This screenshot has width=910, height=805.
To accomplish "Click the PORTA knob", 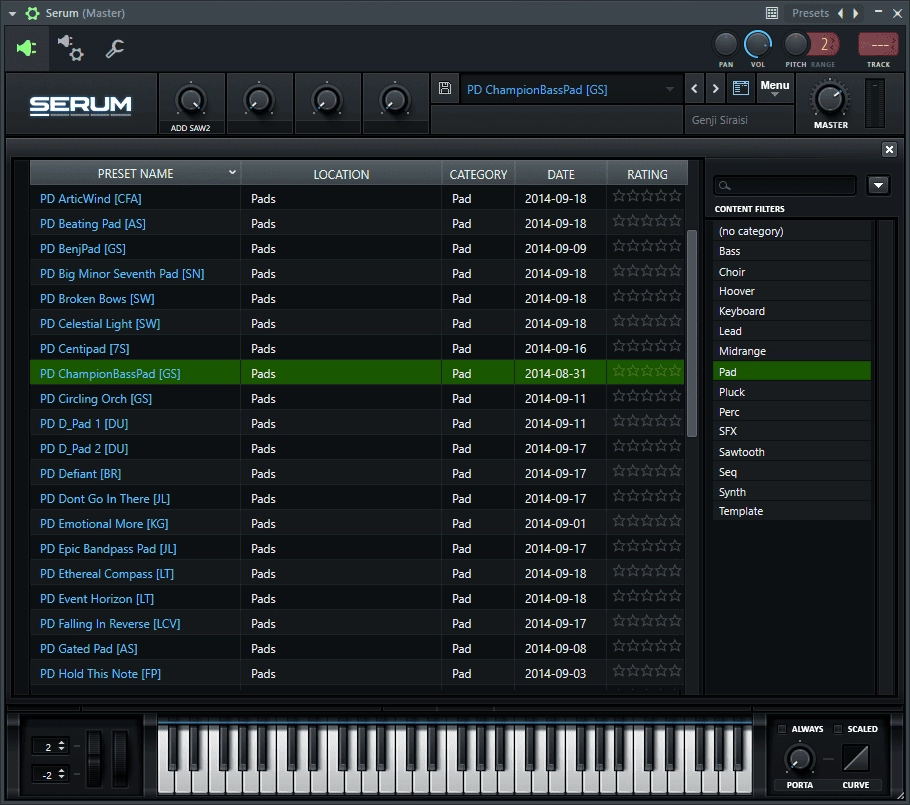I will tap(799, 759).
